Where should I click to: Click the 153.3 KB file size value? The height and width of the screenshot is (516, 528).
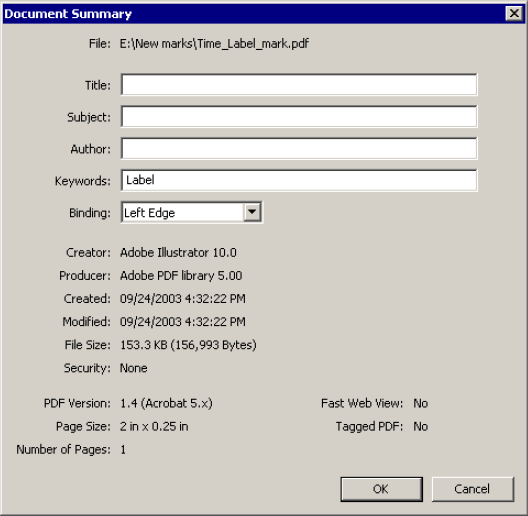tap(189, 345)
